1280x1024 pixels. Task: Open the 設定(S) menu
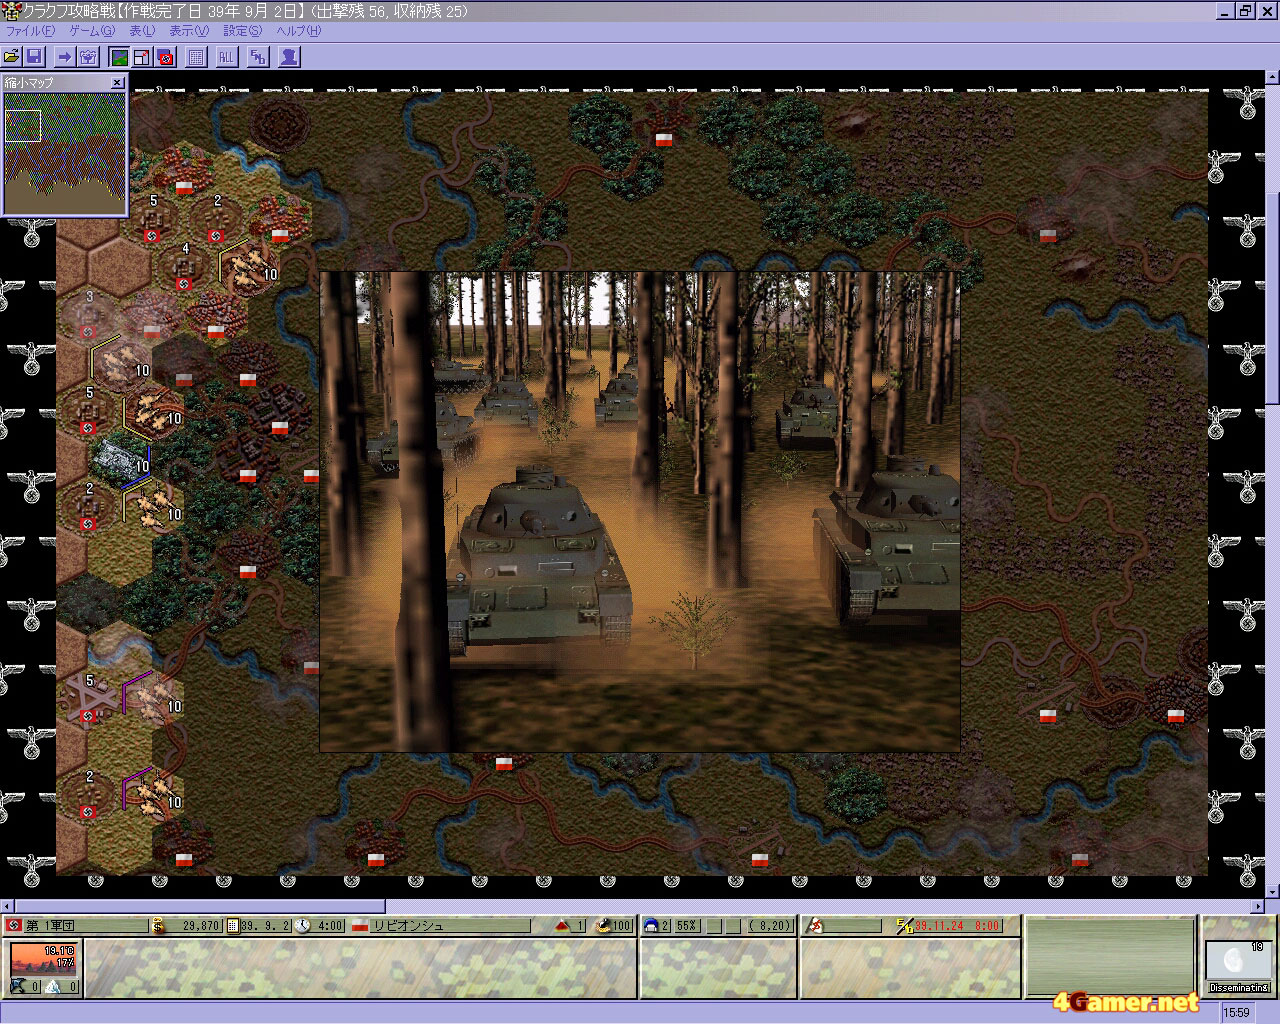(x=242, y=31)
